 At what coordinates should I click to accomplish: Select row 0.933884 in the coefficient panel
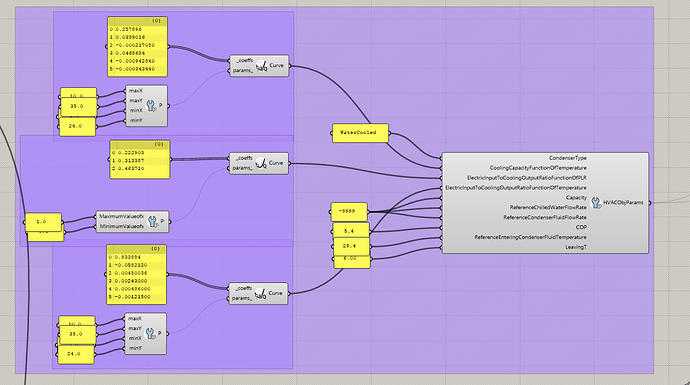coord(136,257)
